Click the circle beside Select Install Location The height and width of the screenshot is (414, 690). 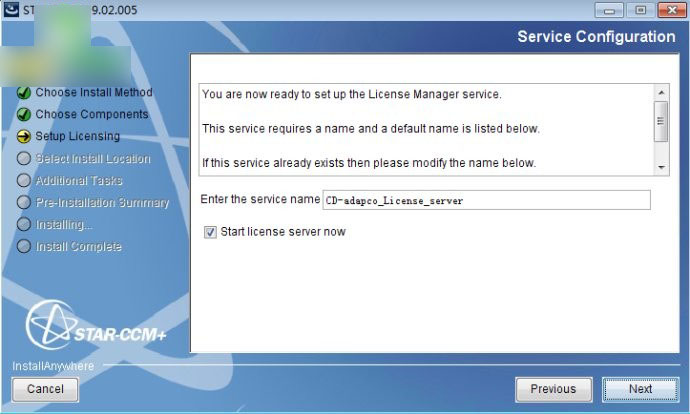coord(23,158)
